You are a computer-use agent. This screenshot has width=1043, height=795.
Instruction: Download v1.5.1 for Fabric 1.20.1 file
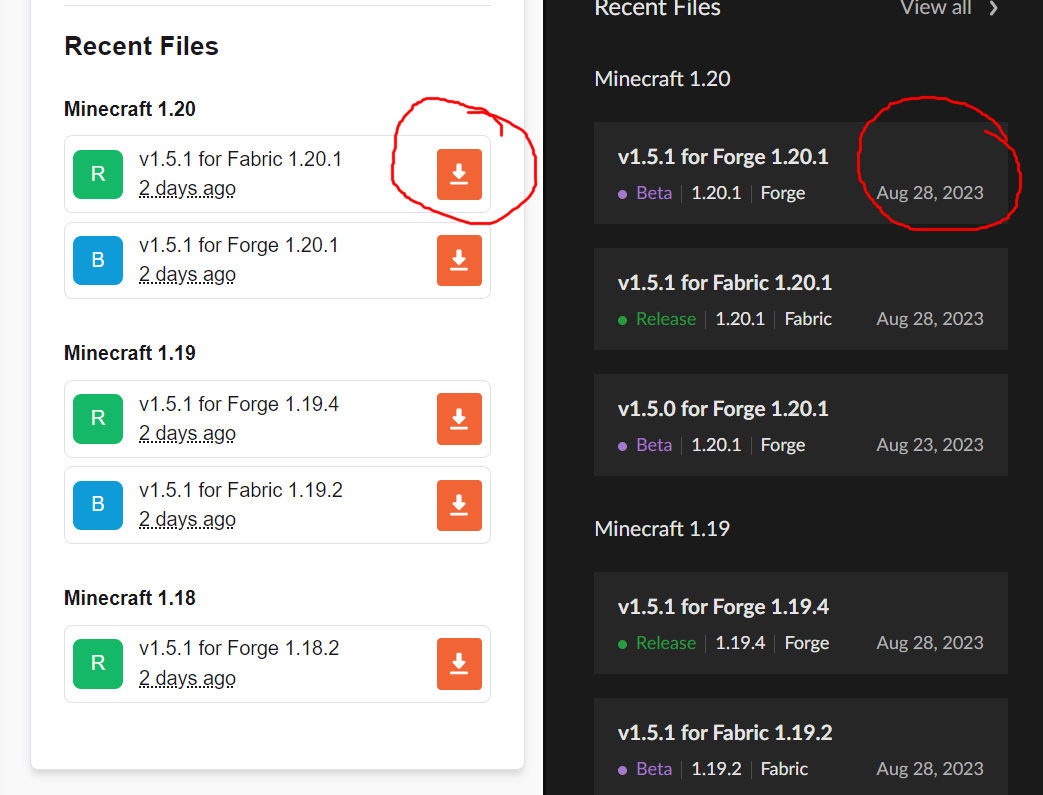(x=459, y=174)
